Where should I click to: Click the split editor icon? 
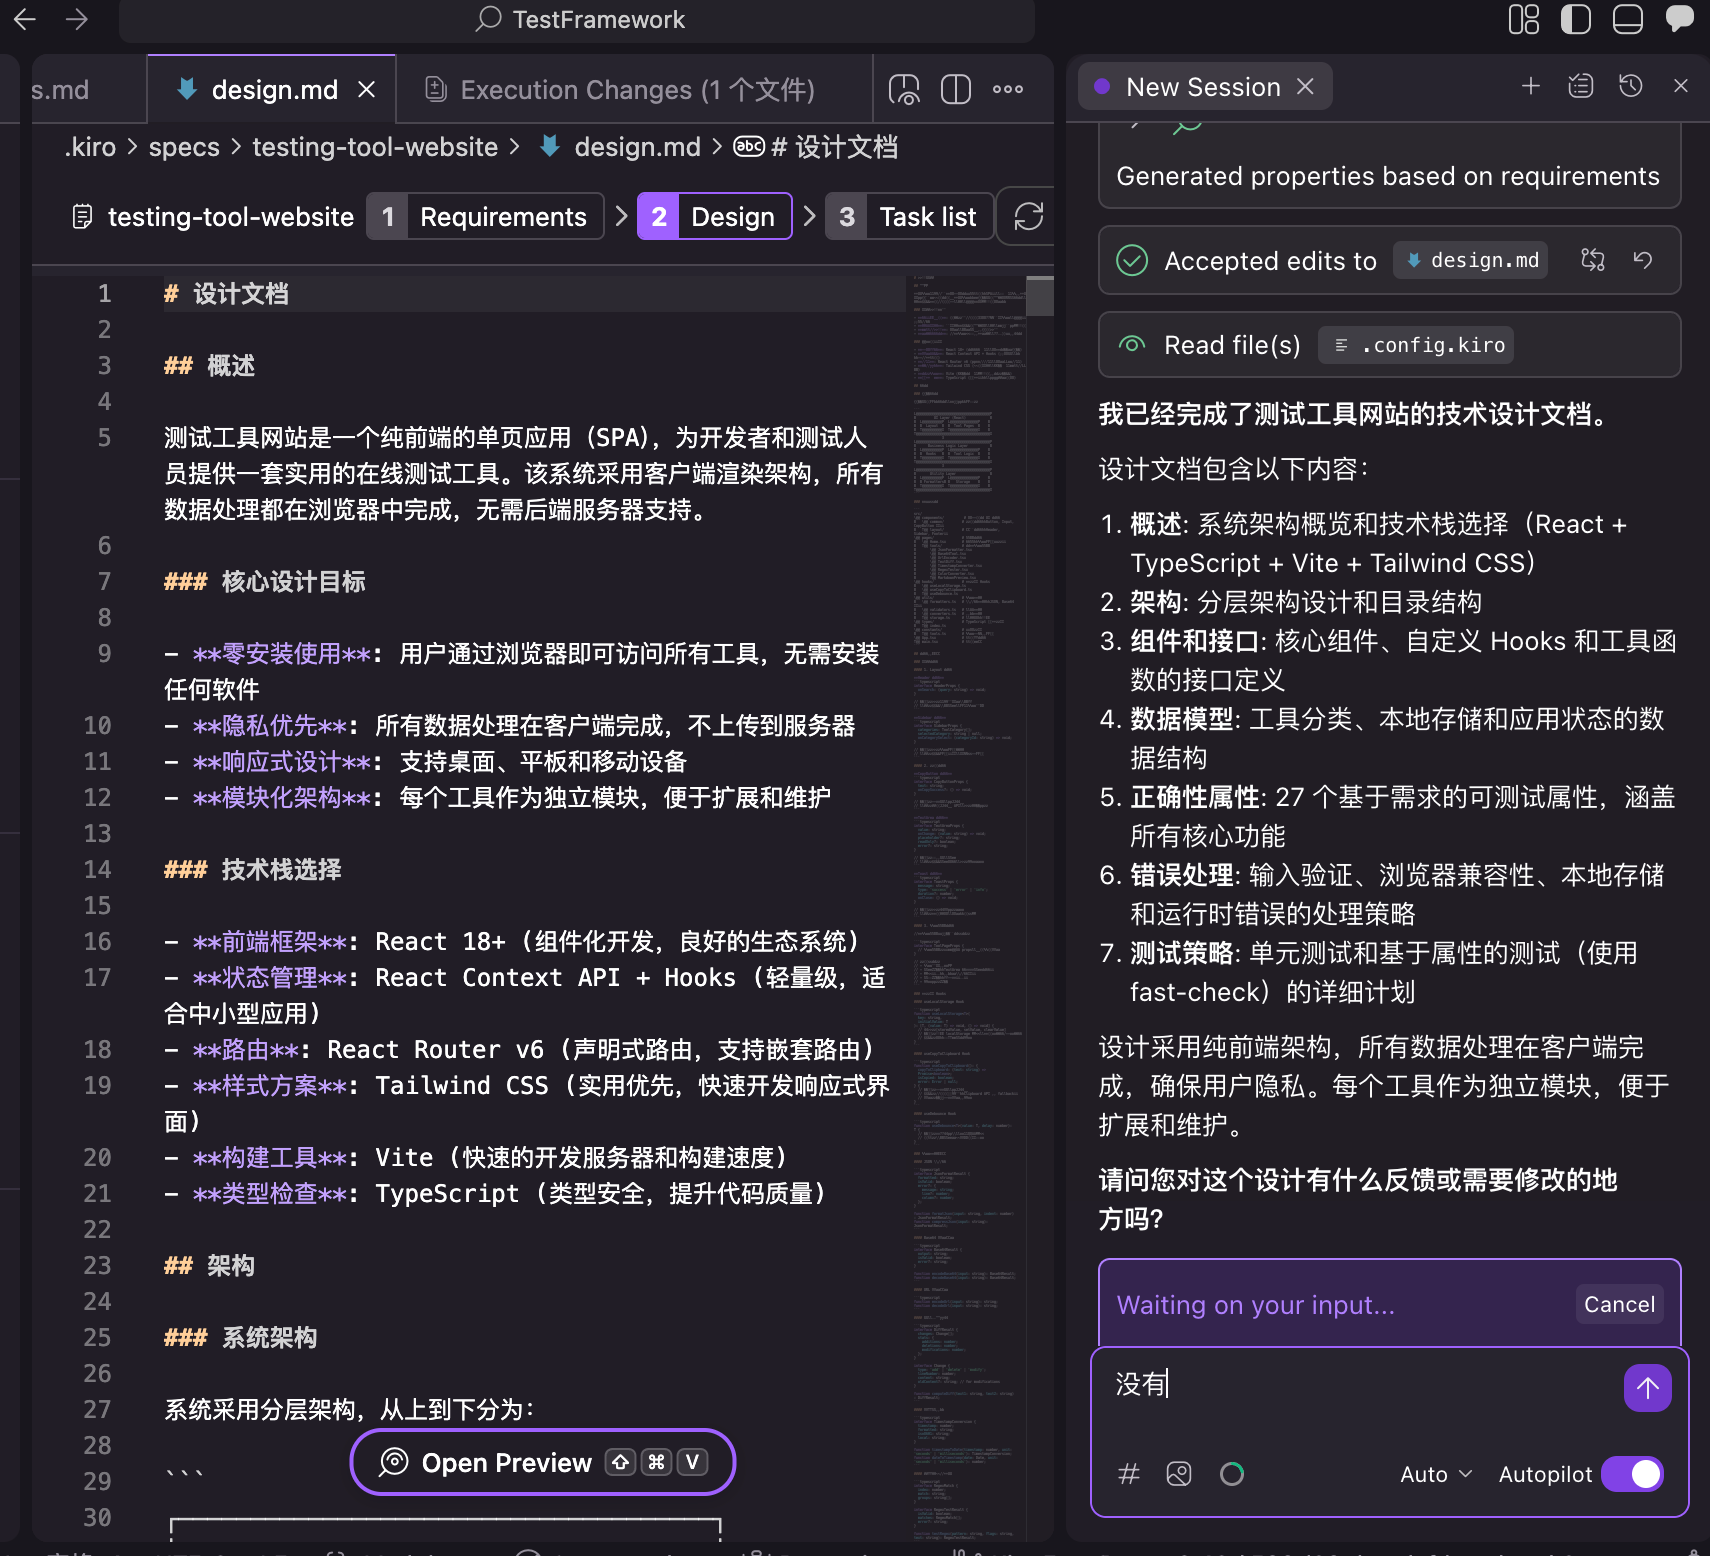tap(955, 89)
